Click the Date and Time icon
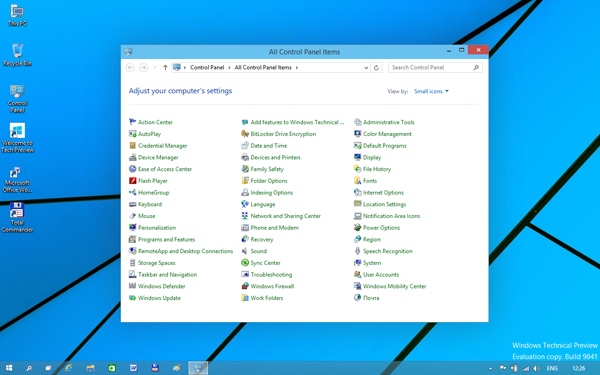 245,146
